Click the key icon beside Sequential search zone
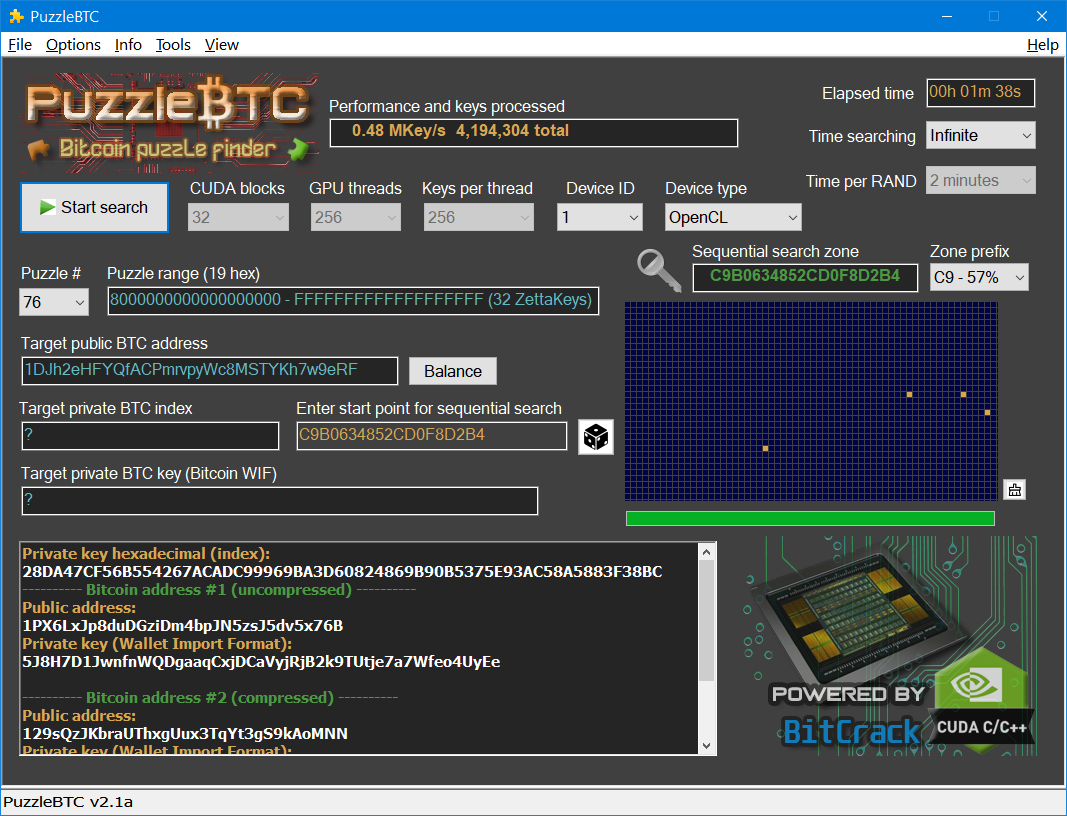Viewport: 1067px width, 816px height. pos(659,271)
